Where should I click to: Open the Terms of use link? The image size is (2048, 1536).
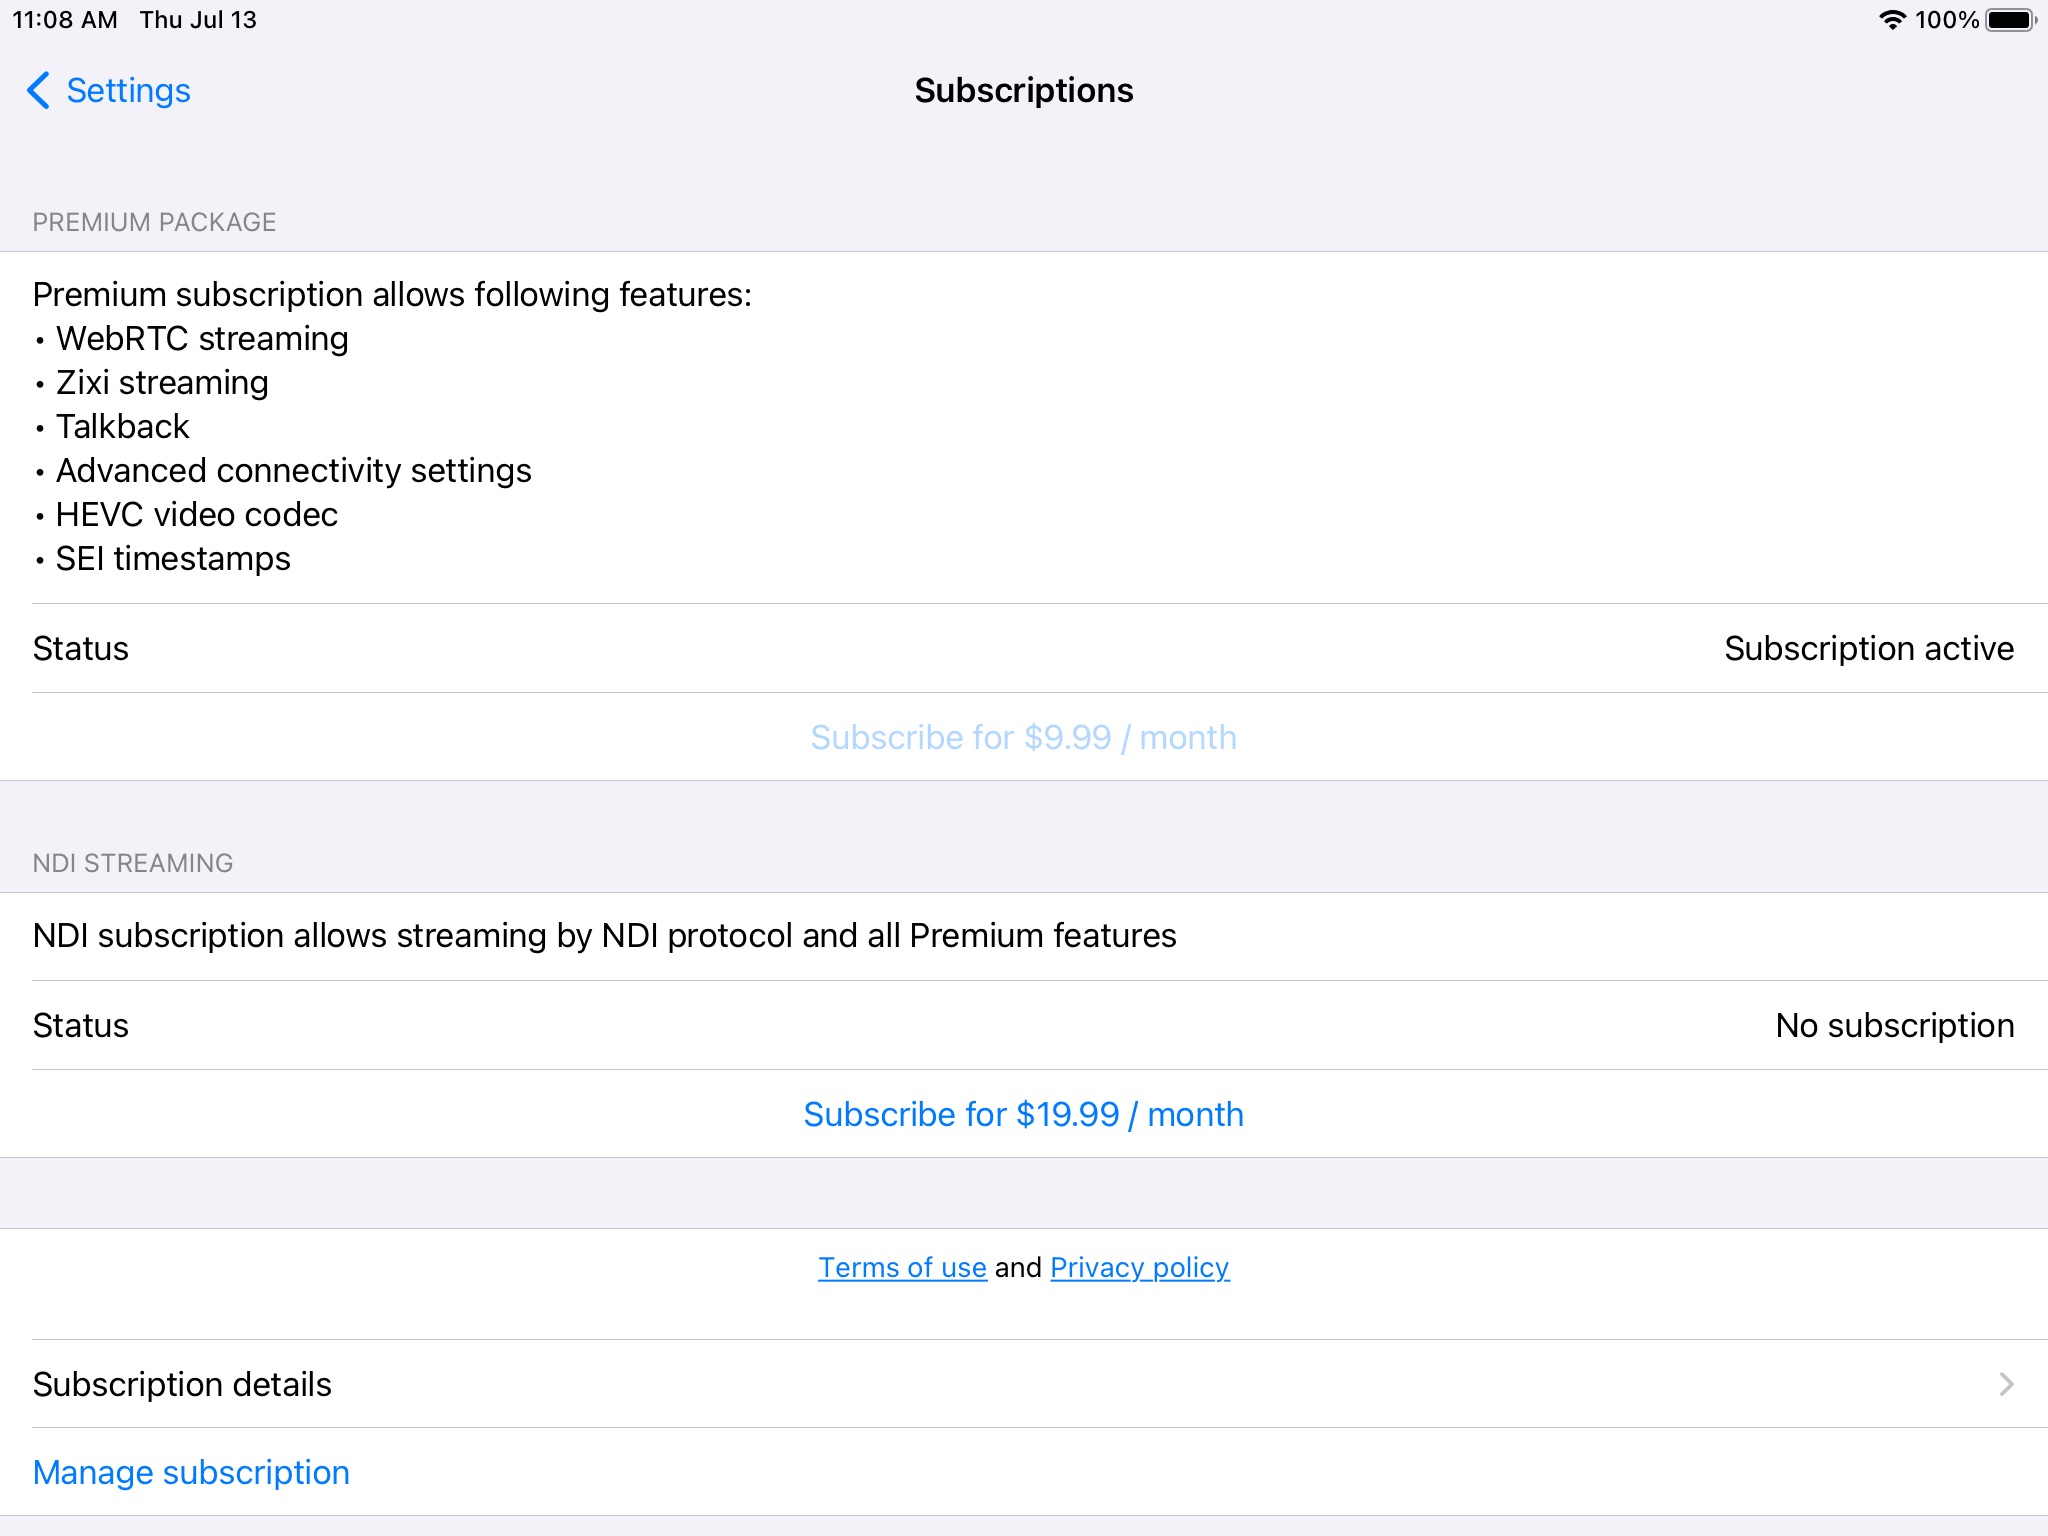click(903, 1267)
